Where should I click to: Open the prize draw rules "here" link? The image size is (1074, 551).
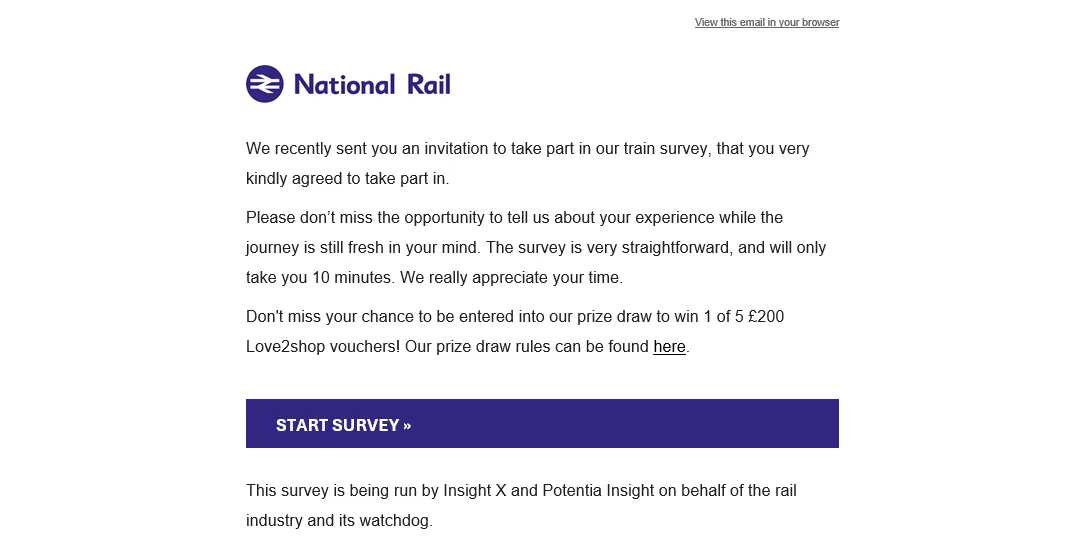(669, 347)
